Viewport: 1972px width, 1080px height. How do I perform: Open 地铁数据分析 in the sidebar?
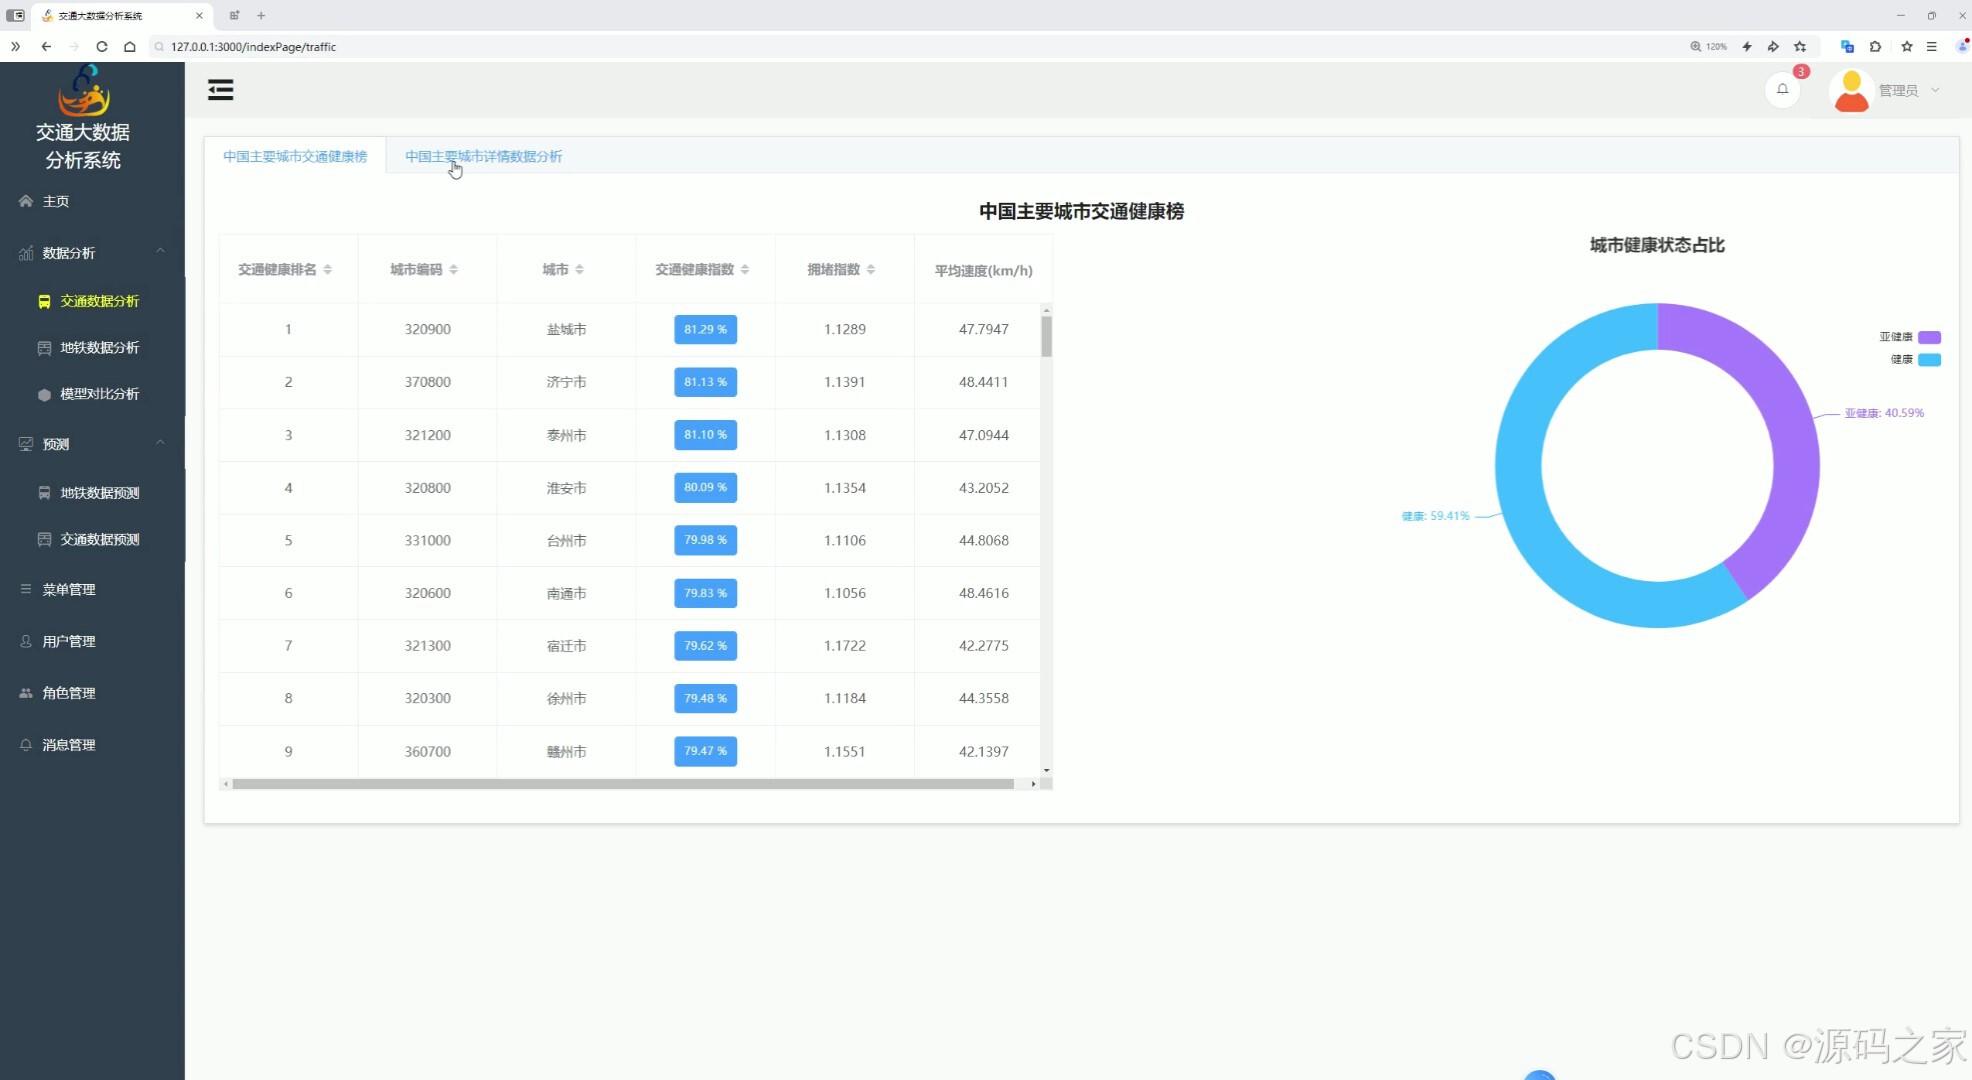click(99, 348)
